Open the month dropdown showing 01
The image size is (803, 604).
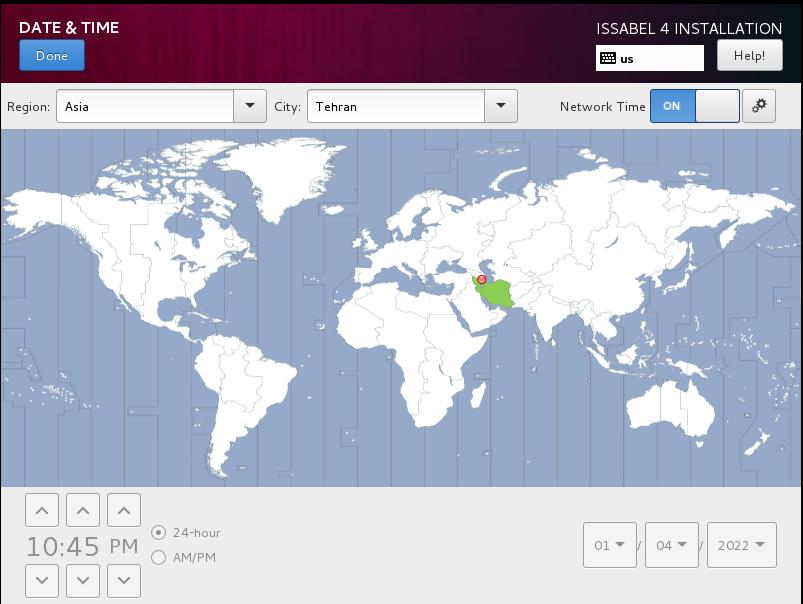610,545
